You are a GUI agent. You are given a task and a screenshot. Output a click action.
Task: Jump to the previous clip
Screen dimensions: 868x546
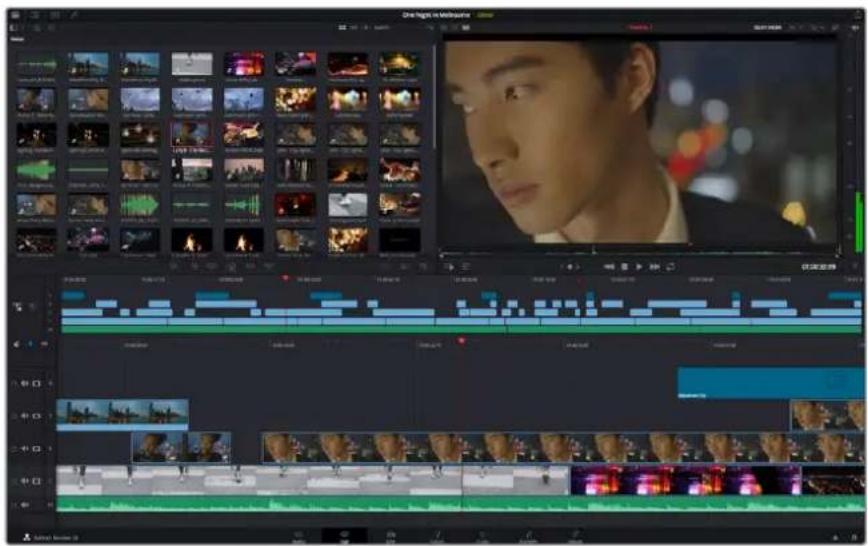[x=609, y=267]
